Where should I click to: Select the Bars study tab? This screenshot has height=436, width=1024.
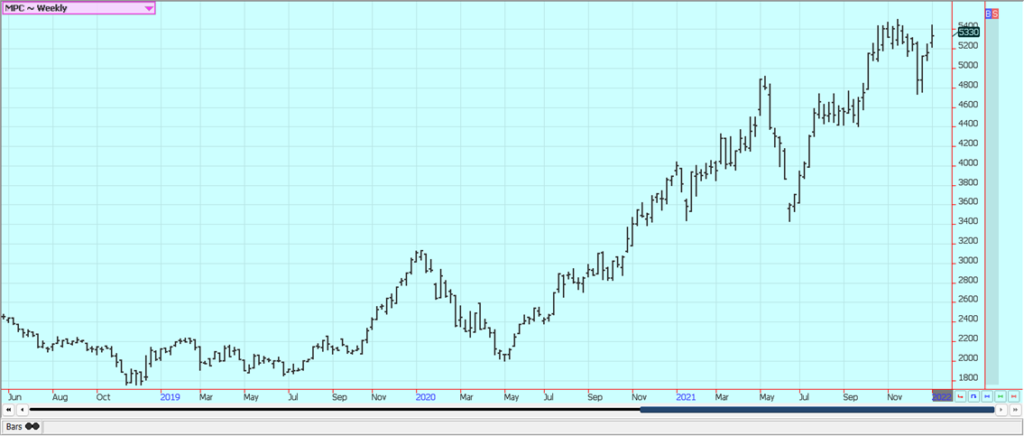tap(24, 425)
